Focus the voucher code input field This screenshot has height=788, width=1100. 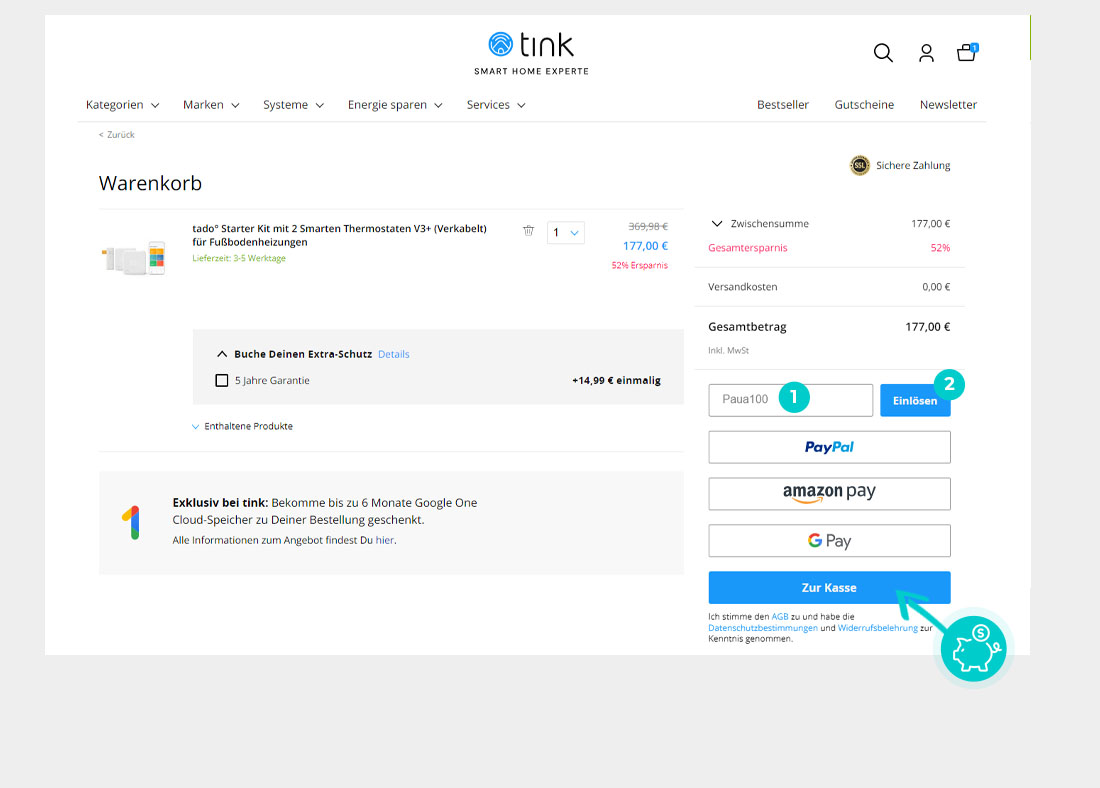pyautogui.click(x=791, y=400)
